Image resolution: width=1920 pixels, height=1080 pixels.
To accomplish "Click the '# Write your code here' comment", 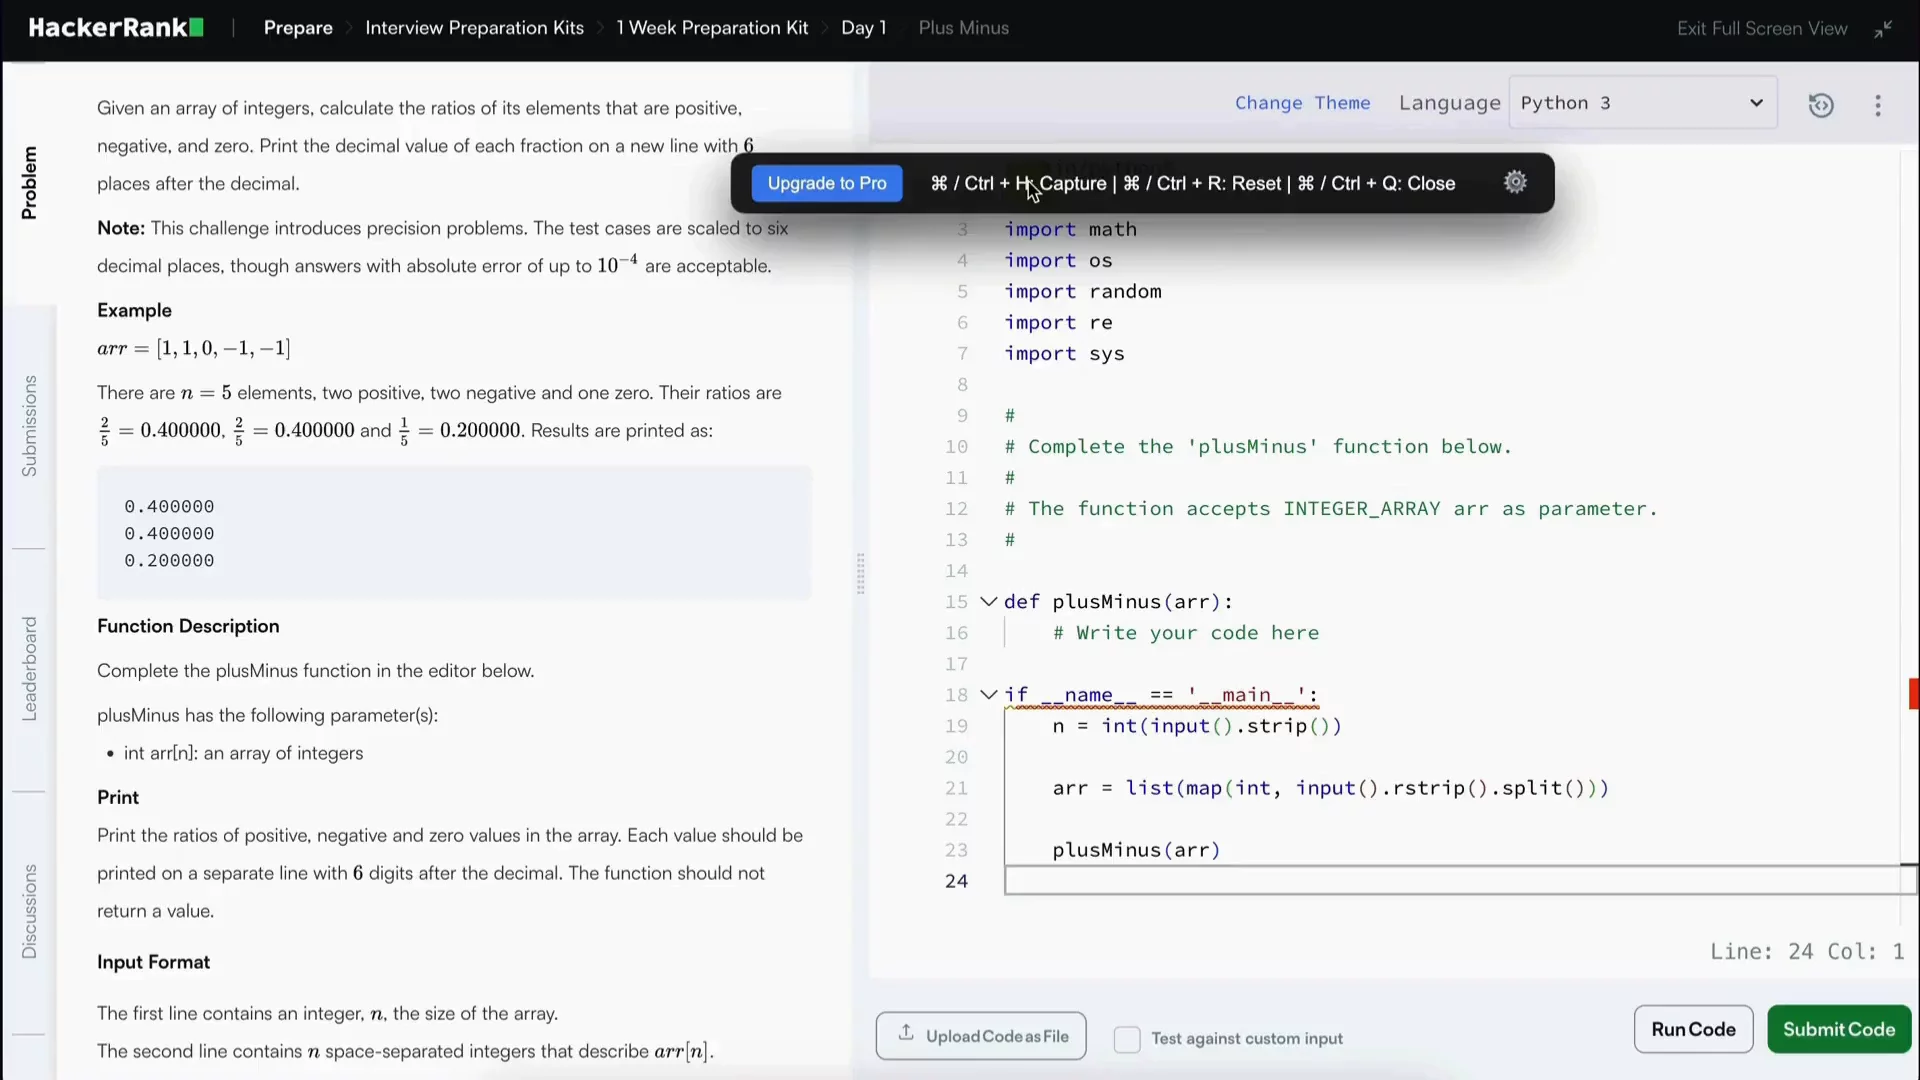I will click(x=1185, y=633).
